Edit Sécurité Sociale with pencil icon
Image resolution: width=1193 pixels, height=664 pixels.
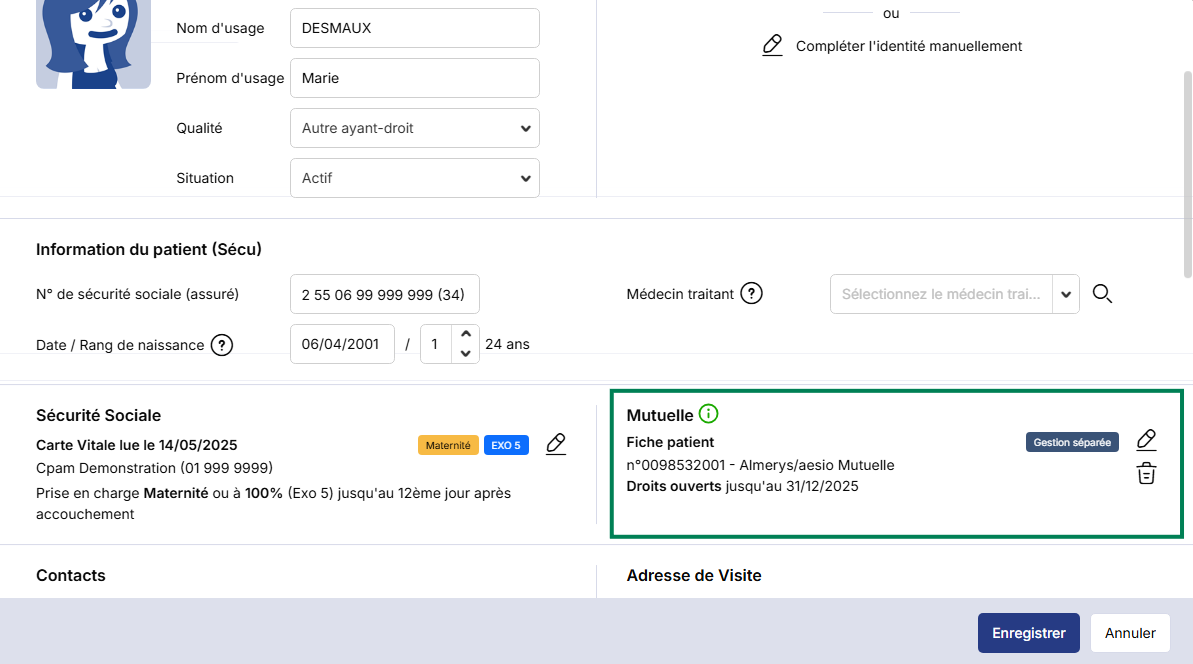click(x=556, y=444)
